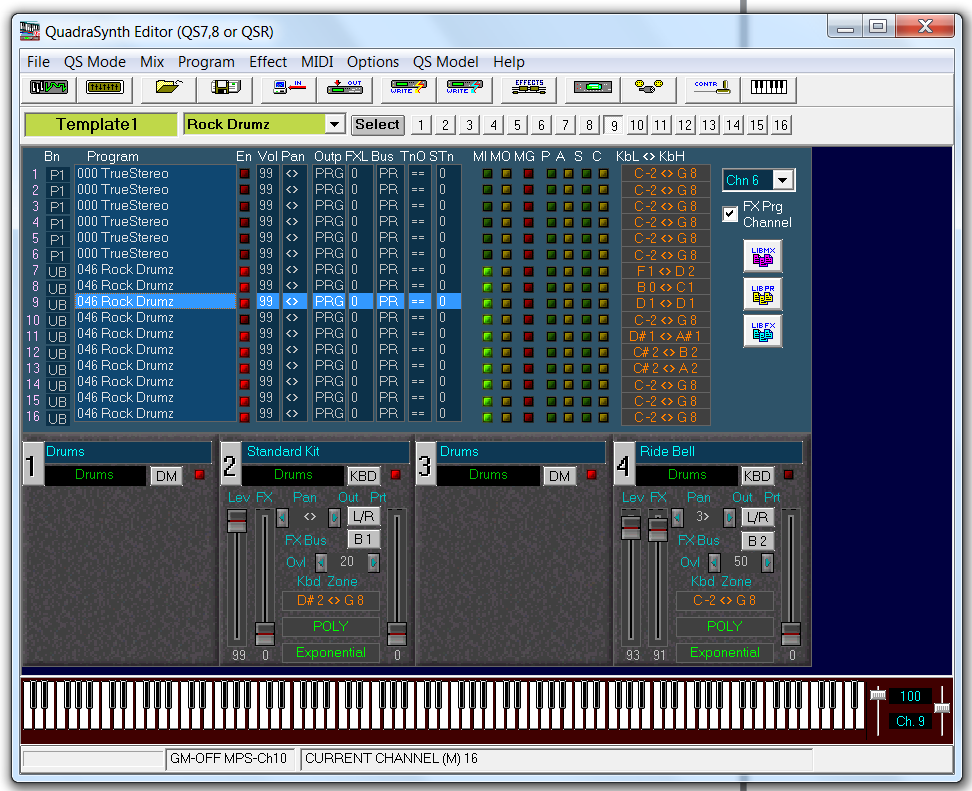Click the Lev slider in Standard Kit panel
The image size is (972, 791).
[237, 522]
